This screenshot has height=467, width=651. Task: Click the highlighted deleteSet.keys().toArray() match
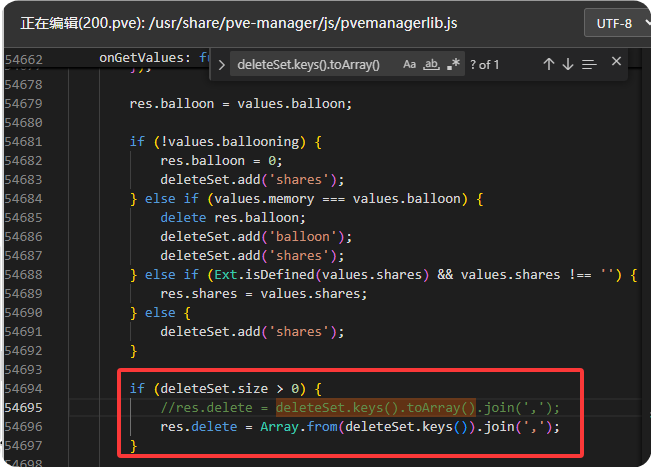(x=377, y=407)
